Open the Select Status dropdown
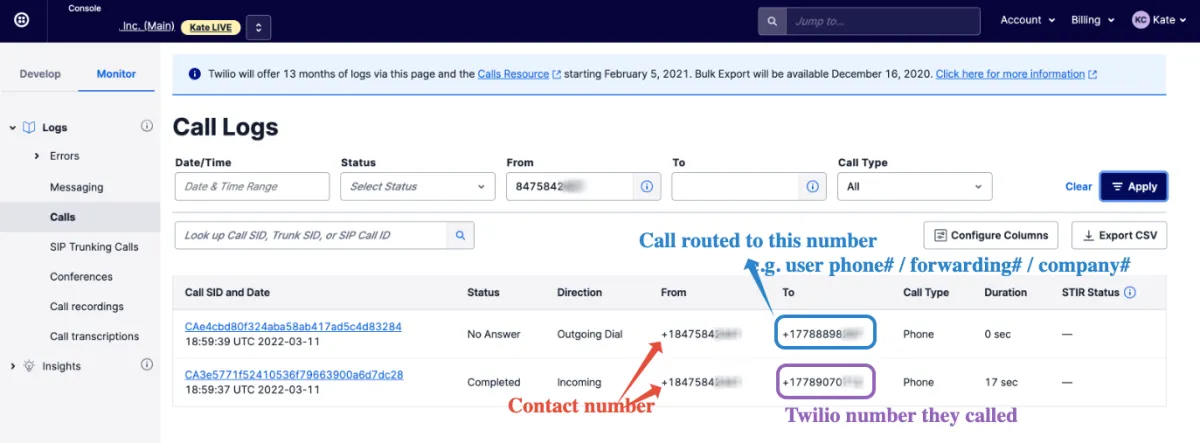1200x443 pixels. 418,186
